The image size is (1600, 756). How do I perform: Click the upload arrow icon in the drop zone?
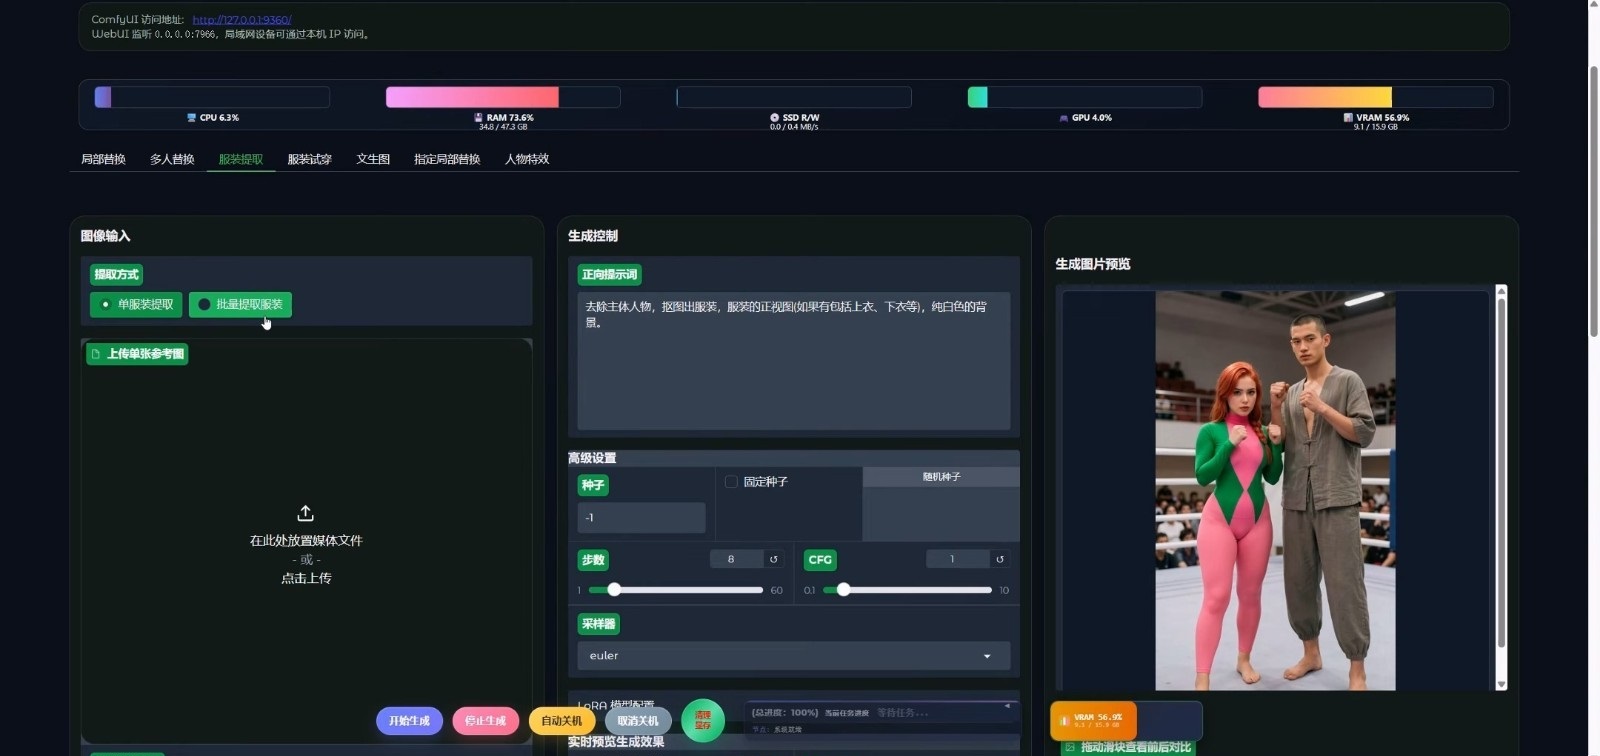[x=306, y=513]
